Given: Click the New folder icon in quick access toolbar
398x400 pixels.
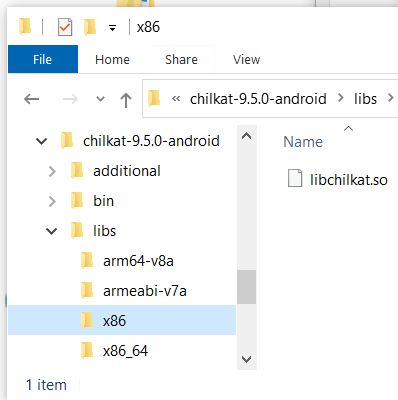Looking at the screenshot, I should click(x=90, y=27).
